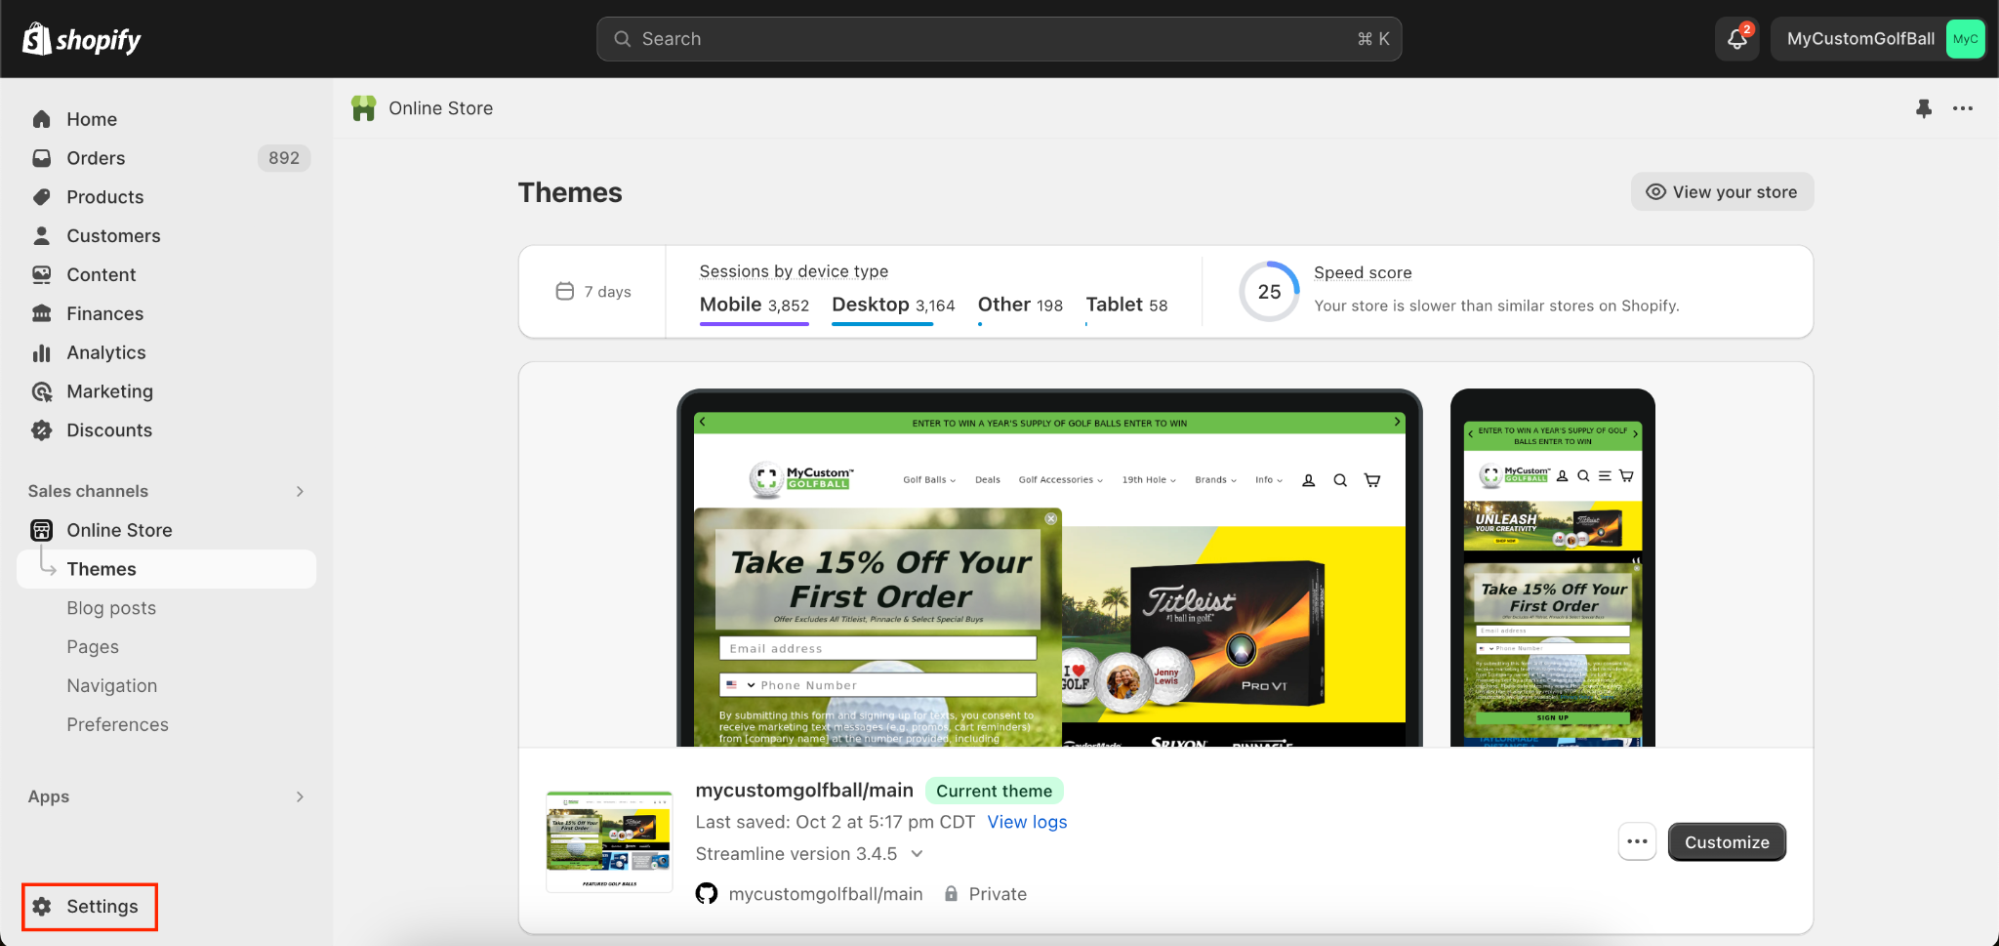1999x946 pixels.
Task: Click the notification bell icon
Action: [x=1737, y=39]
